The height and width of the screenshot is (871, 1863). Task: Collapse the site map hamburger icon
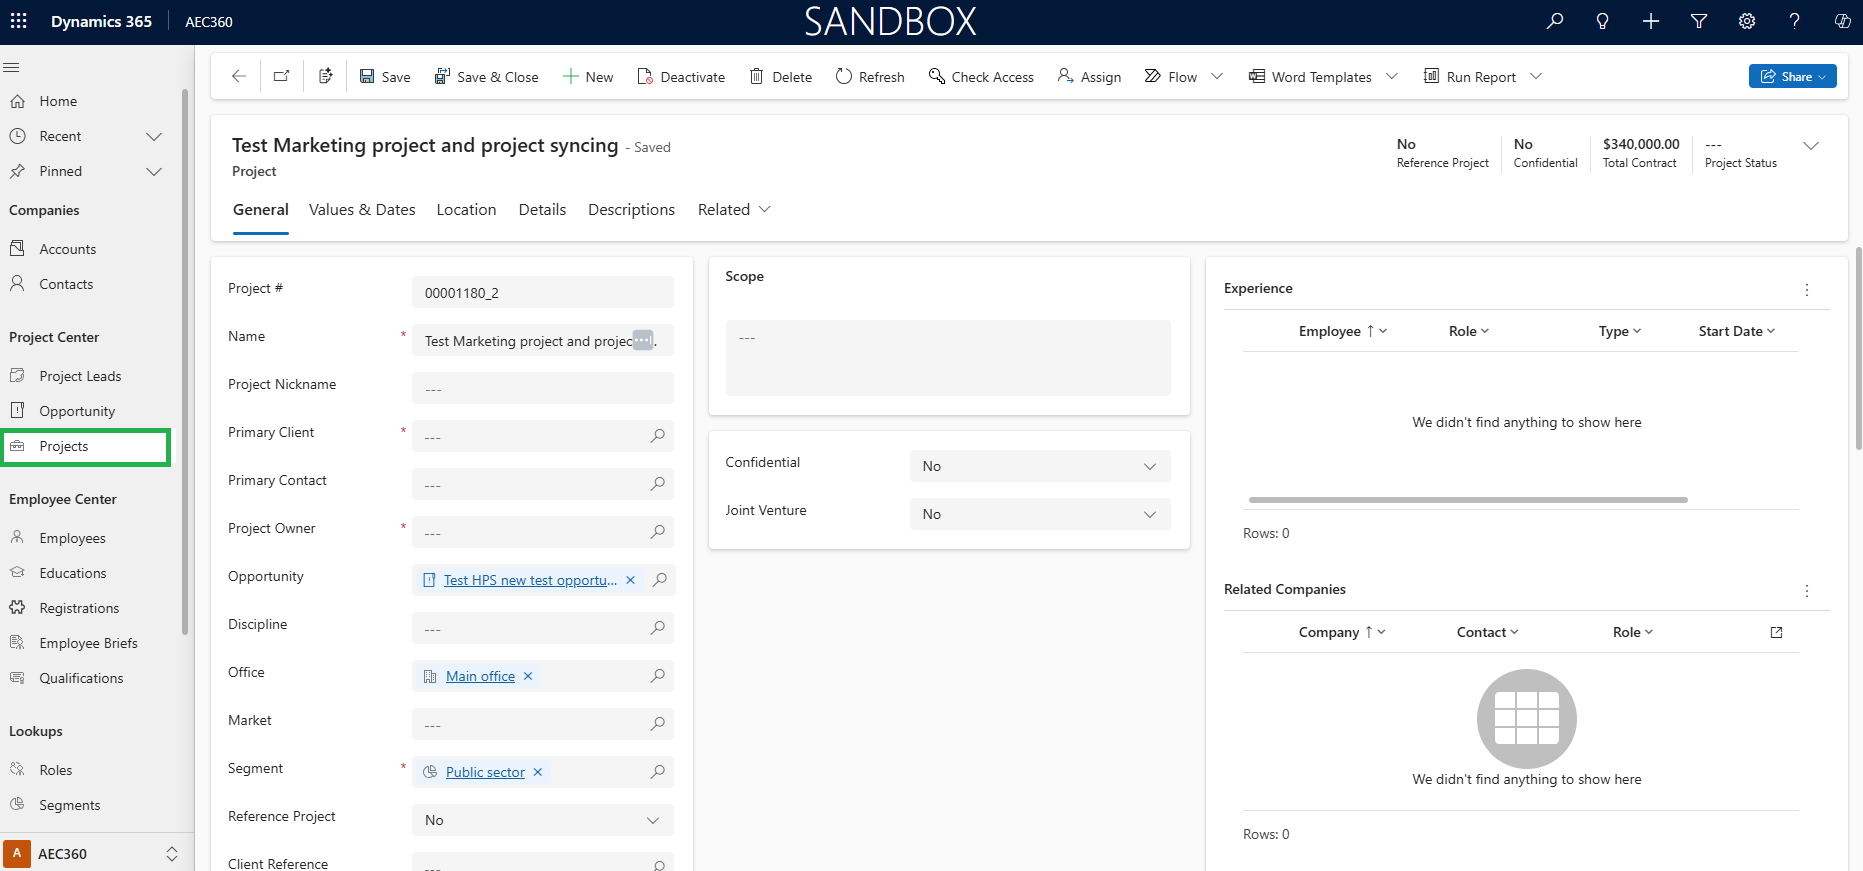pos(12,67)
